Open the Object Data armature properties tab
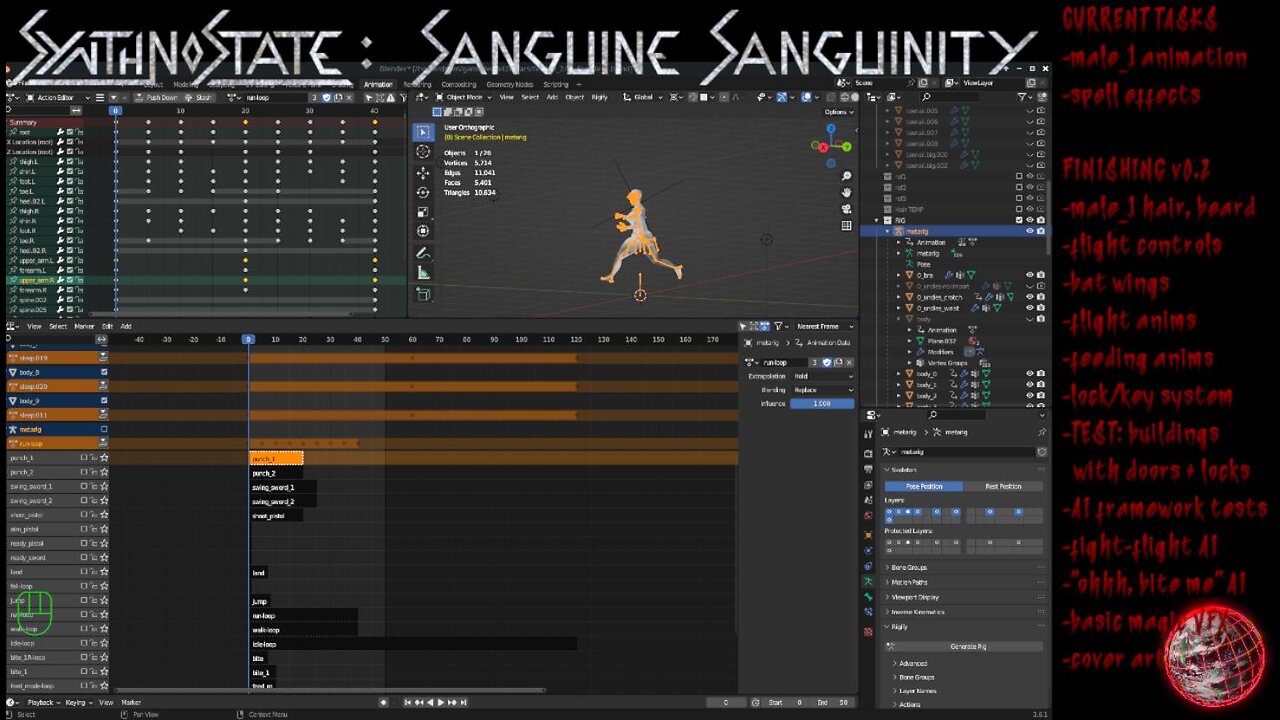The image size is (1280, 720). point(868,581)
